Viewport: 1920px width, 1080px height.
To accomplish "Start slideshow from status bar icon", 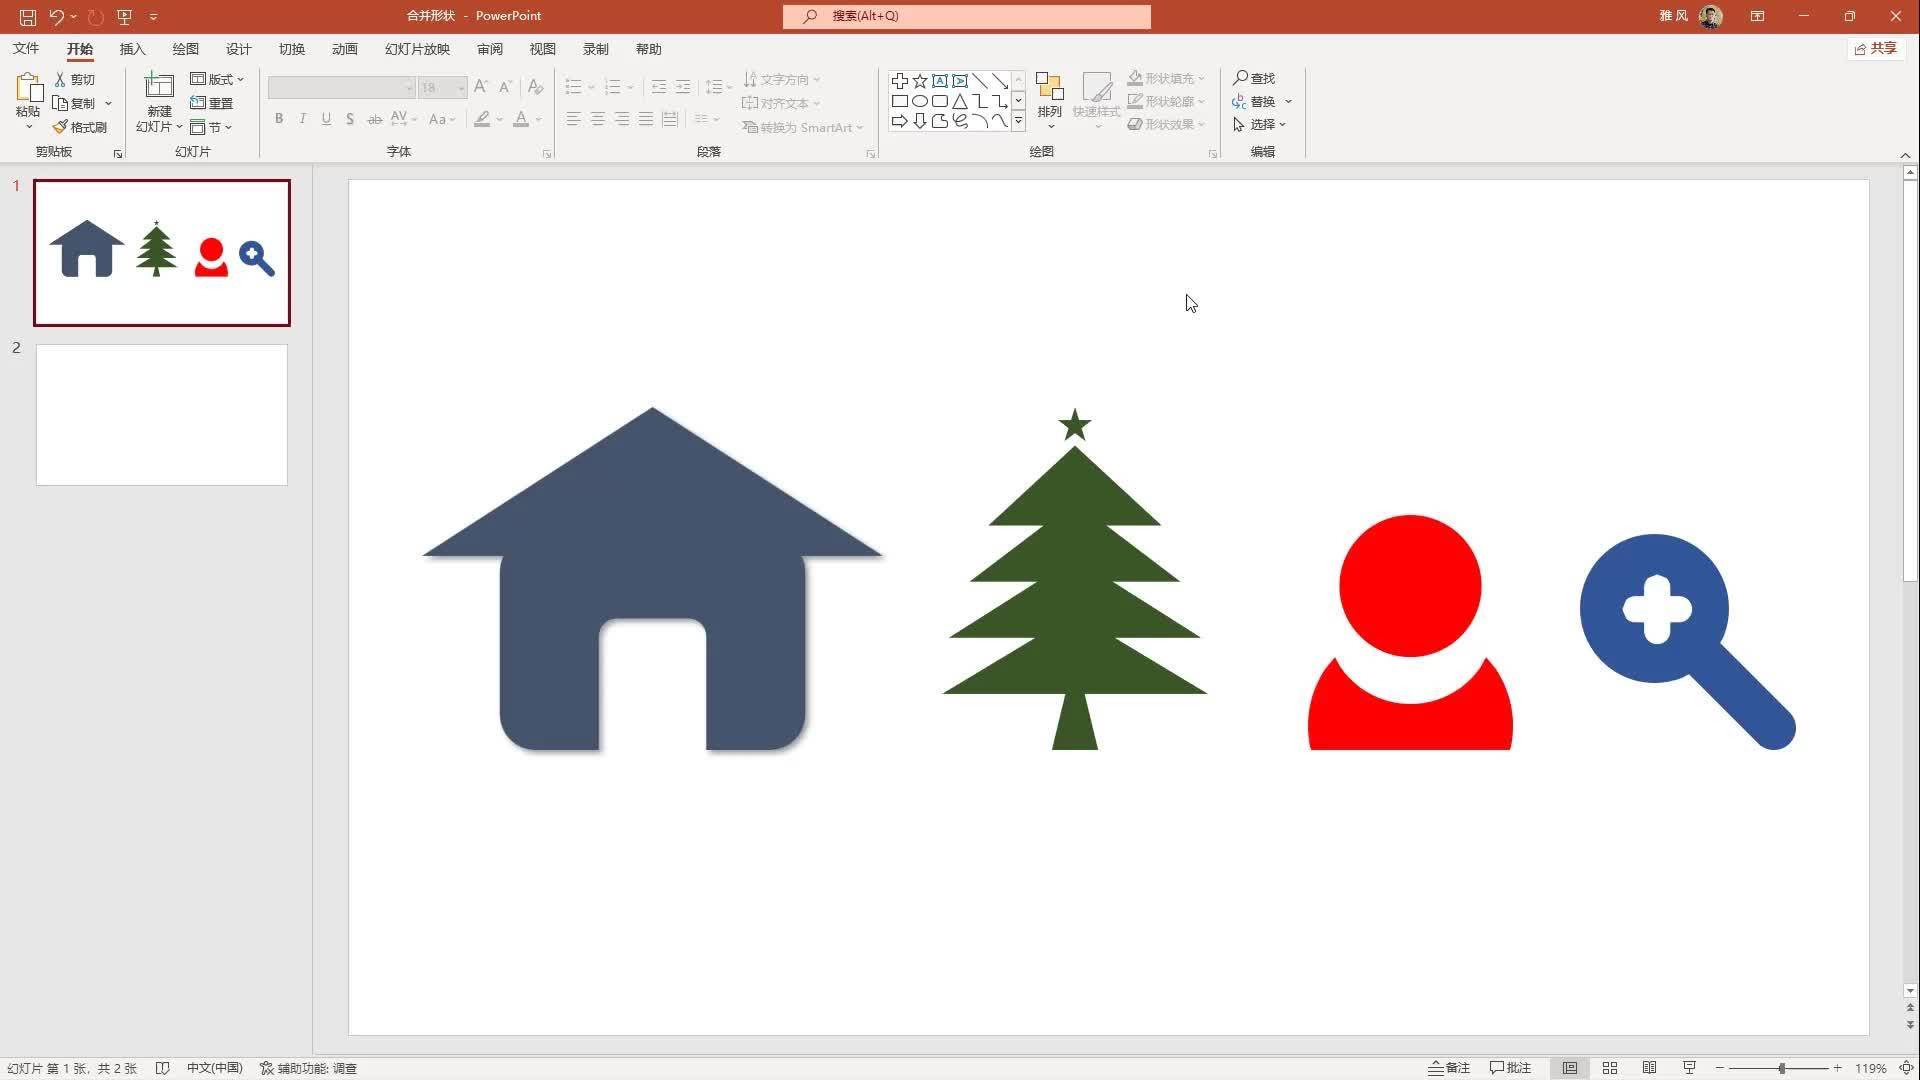I will pyautogui.click(x=1690, y=1068).
